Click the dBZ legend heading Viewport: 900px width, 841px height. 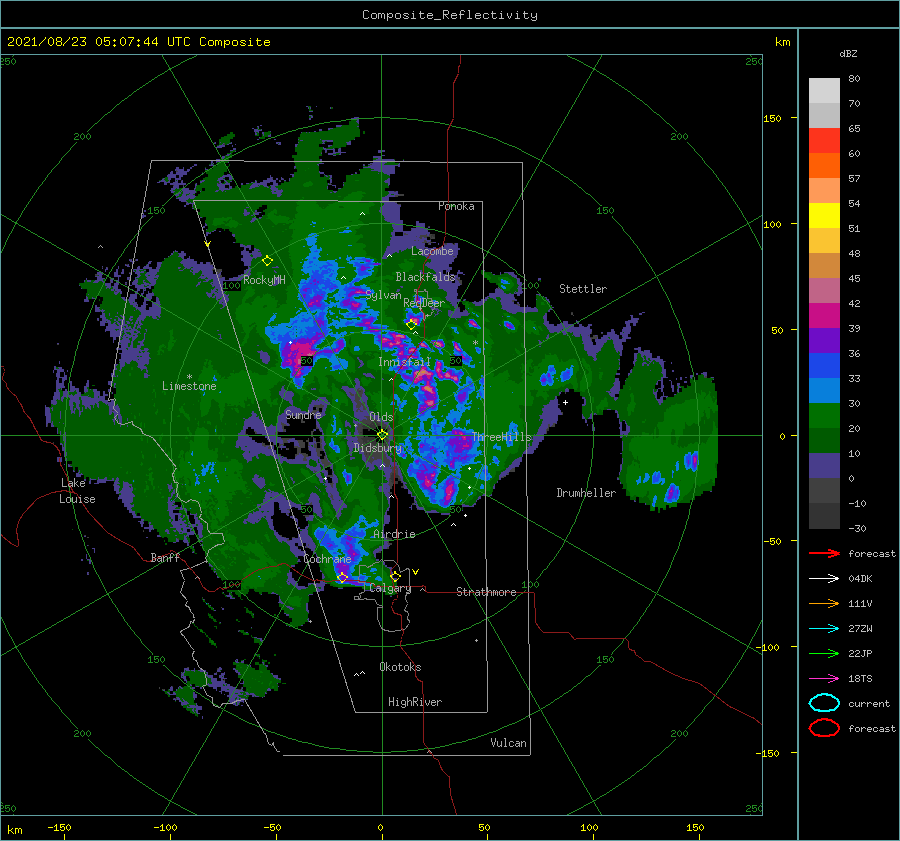(x=848, y=53)
